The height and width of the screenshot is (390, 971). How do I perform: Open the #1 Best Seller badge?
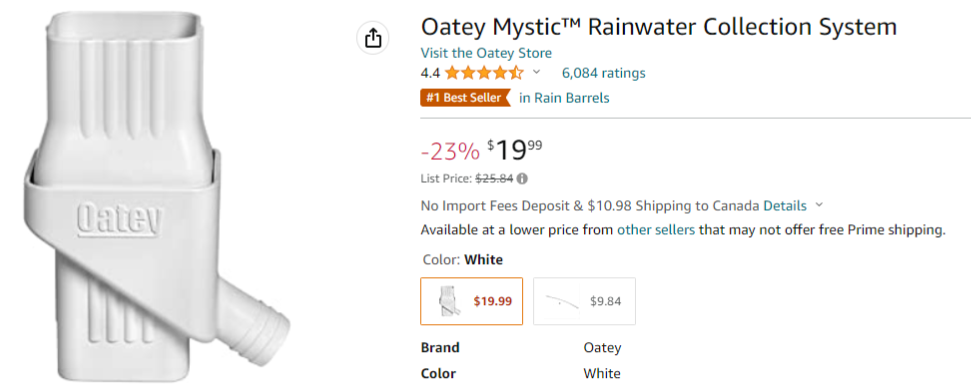465,98
